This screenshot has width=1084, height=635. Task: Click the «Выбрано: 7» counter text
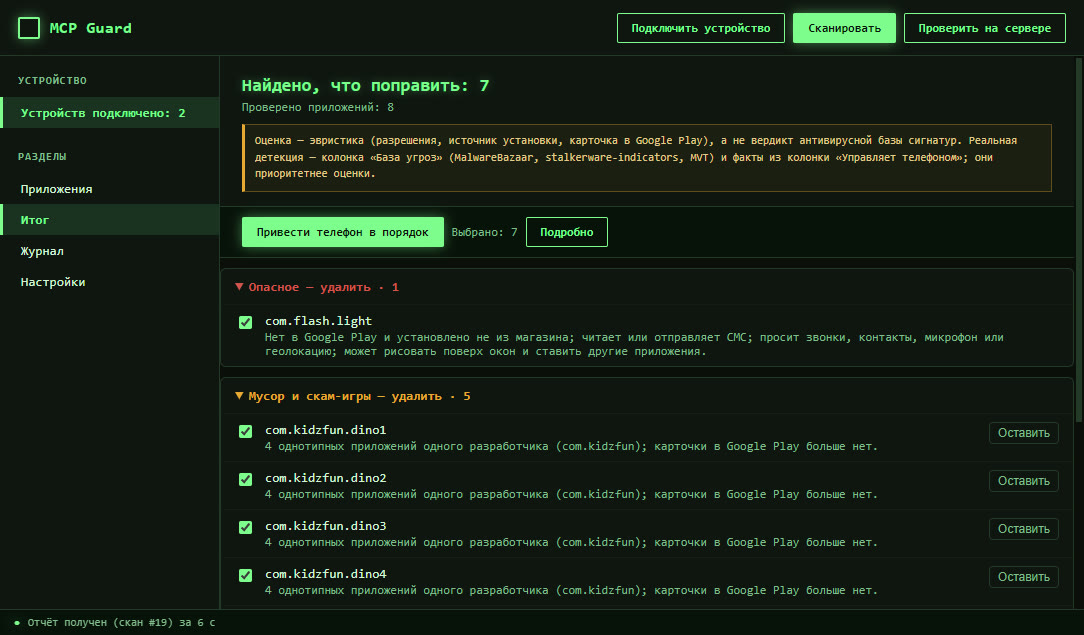(485, 232)
